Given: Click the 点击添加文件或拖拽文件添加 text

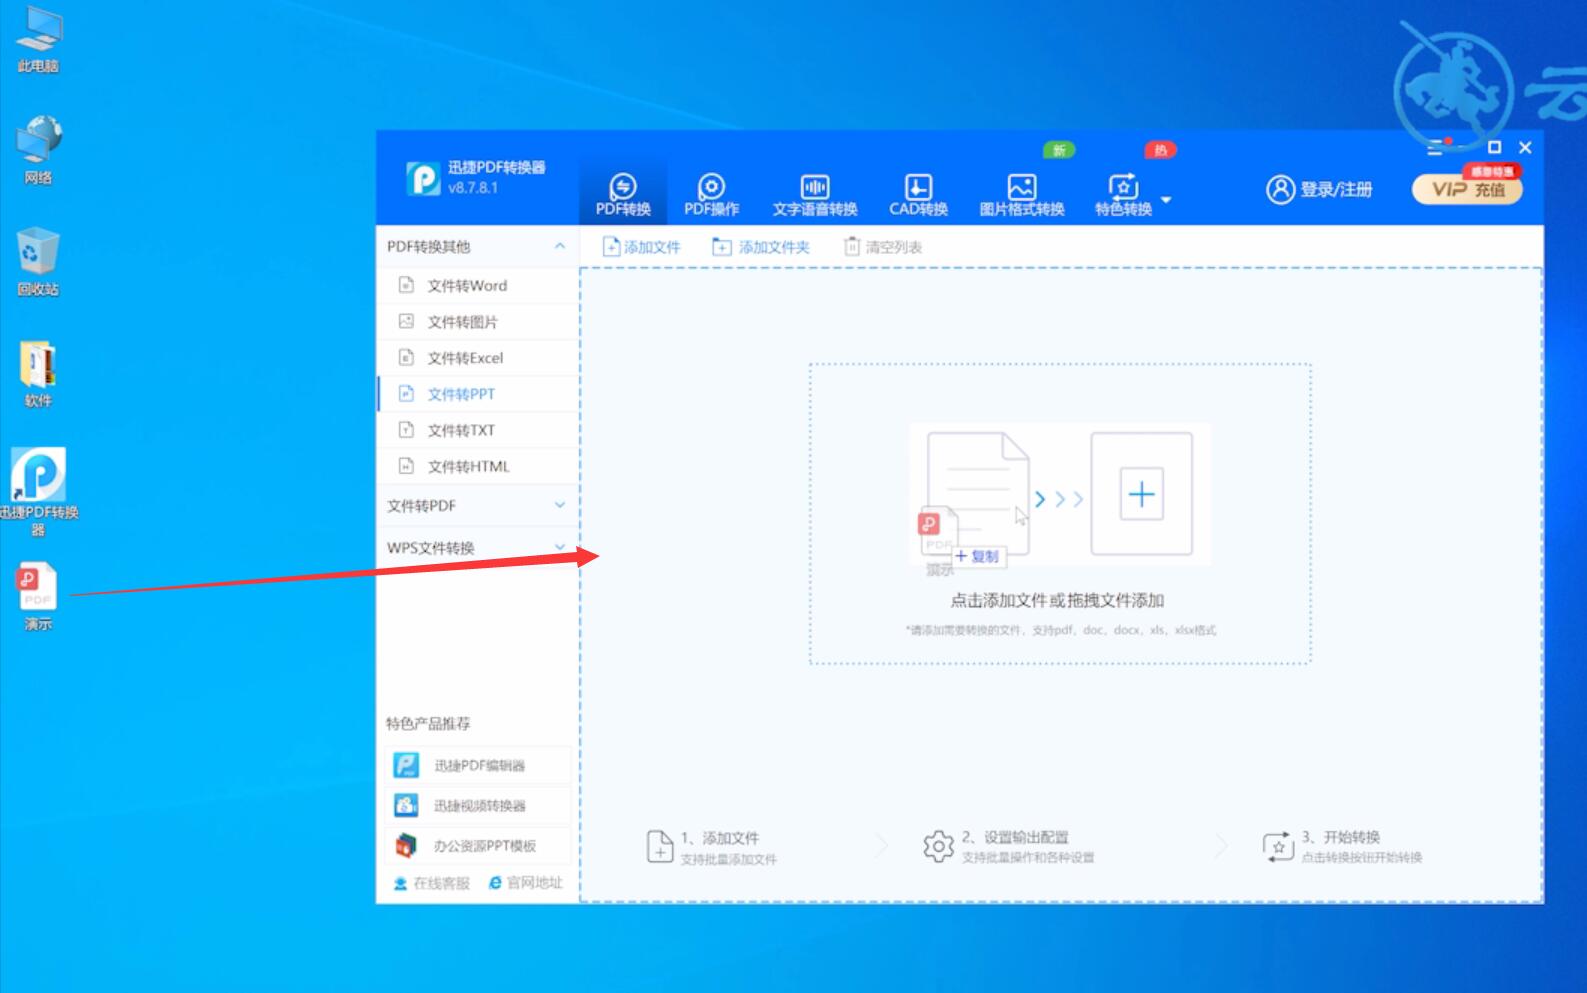Looking at the screenshot, I should (1057, 600).
